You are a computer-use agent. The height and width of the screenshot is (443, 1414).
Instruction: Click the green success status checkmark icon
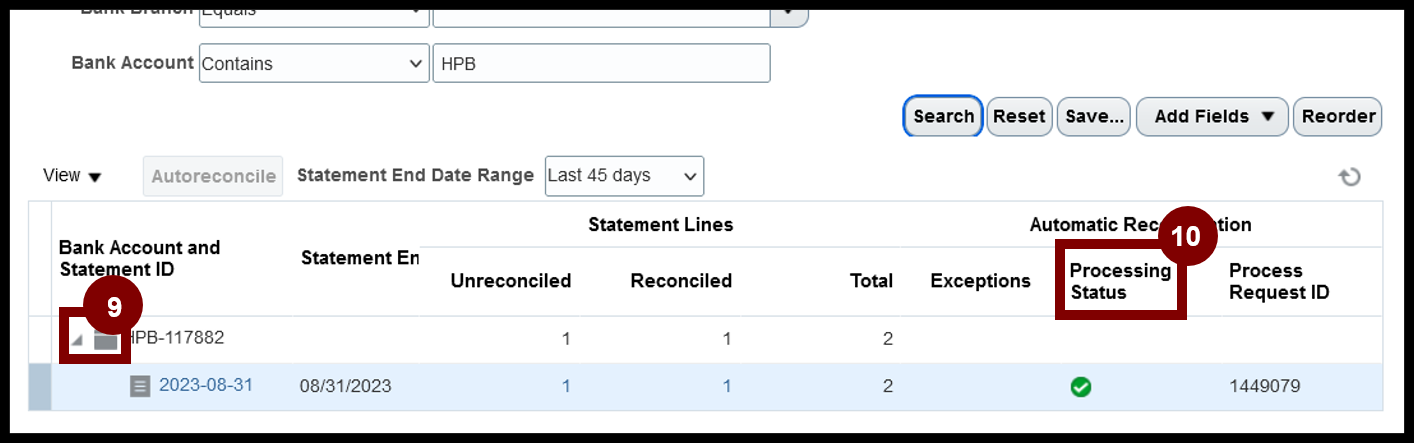pyautogui.click(x=1081, y=387)
